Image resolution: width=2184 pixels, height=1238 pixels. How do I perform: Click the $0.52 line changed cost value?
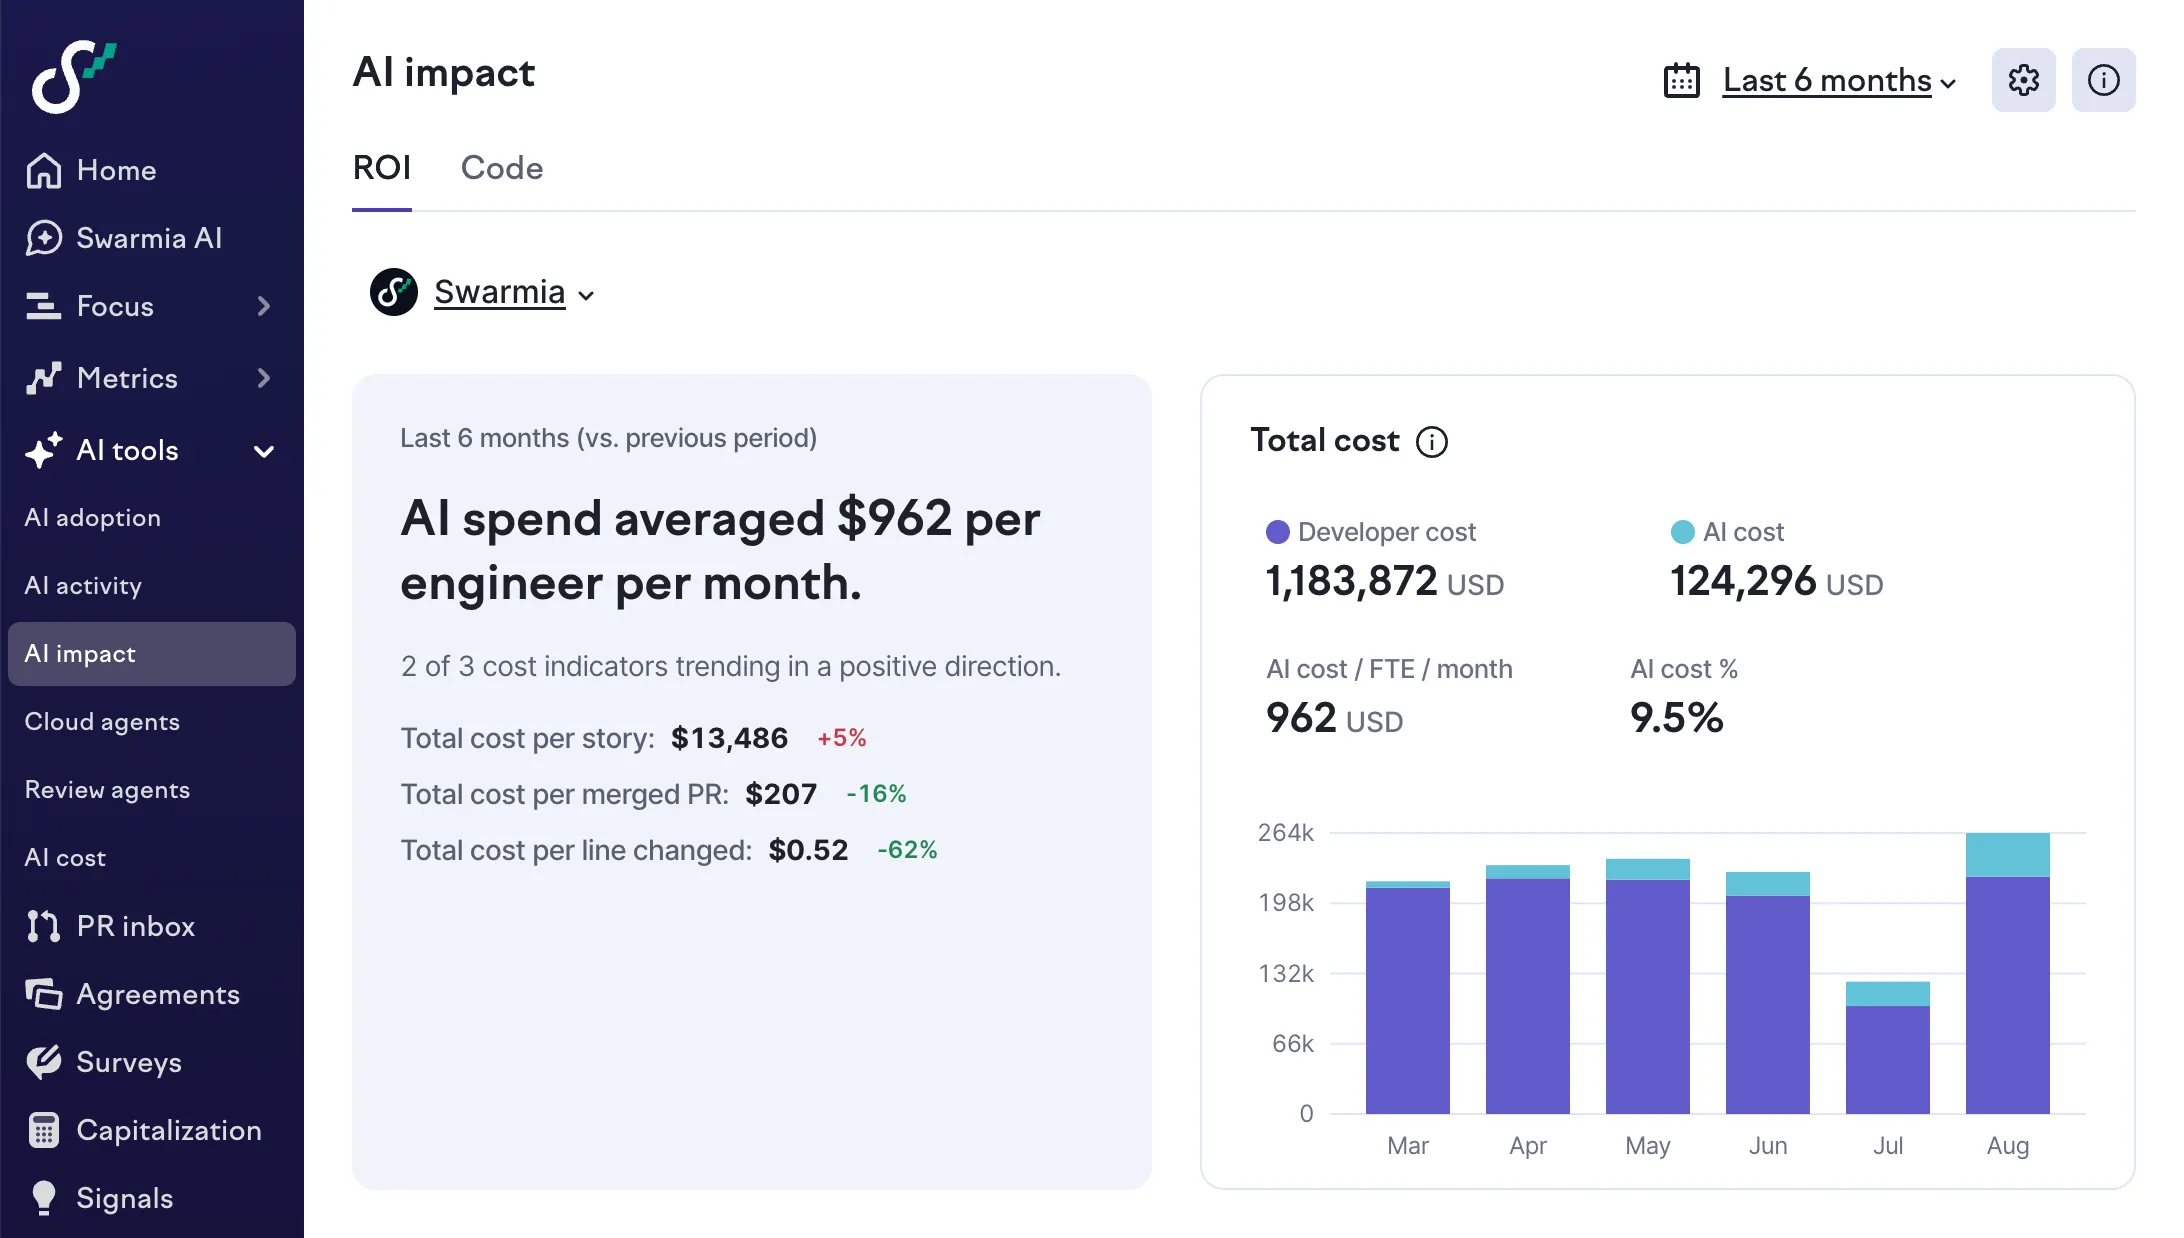click(x=808, y=850)
